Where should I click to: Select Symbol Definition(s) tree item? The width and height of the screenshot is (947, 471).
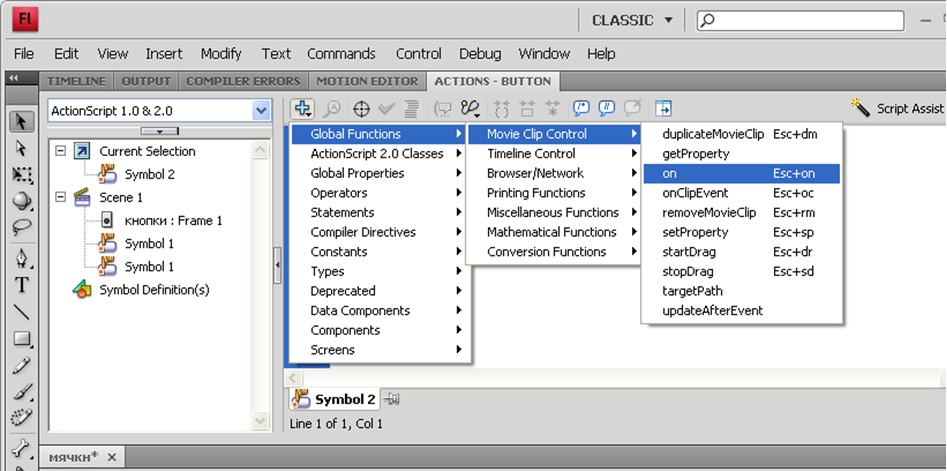point(141,290)
